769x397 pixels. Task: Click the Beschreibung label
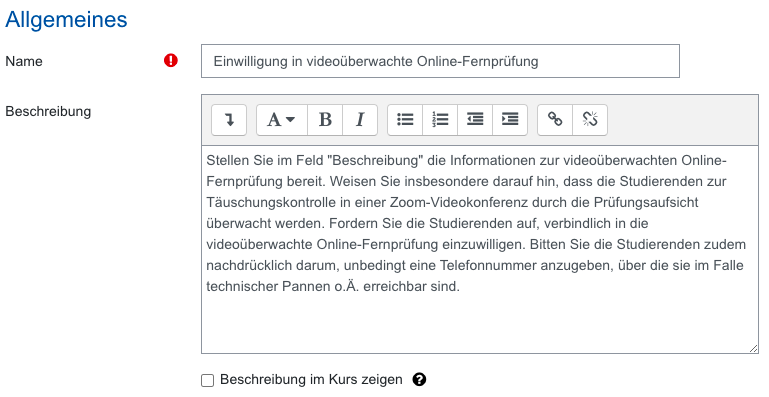pos(48,111)
